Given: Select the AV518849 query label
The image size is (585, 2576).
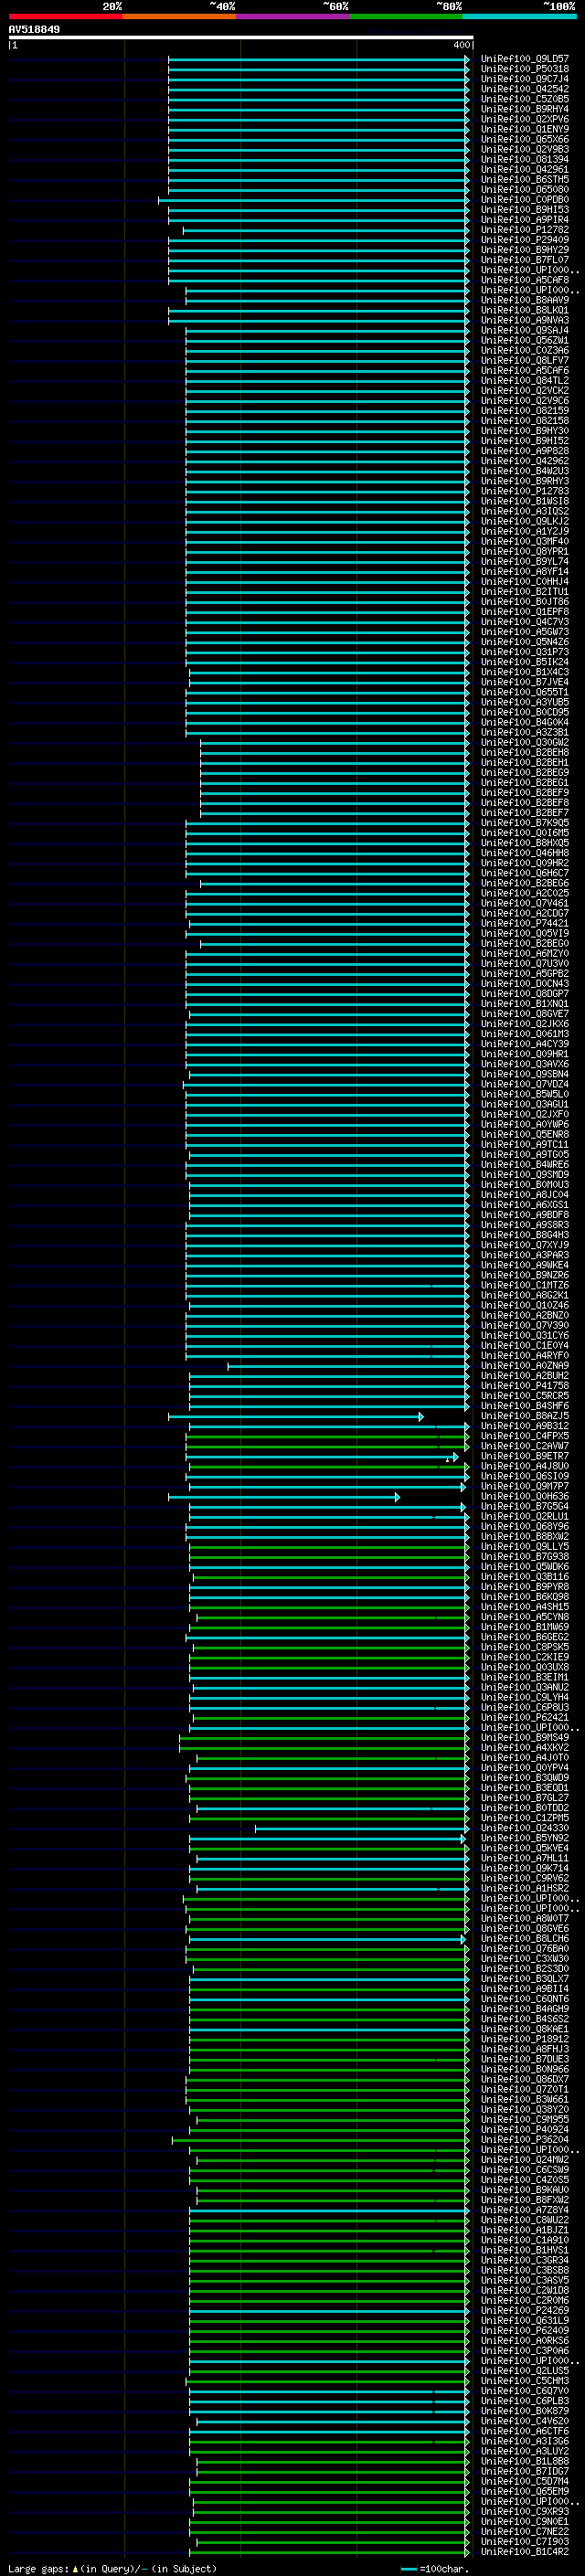Looking at the screenshot, I should click(34, 30).
